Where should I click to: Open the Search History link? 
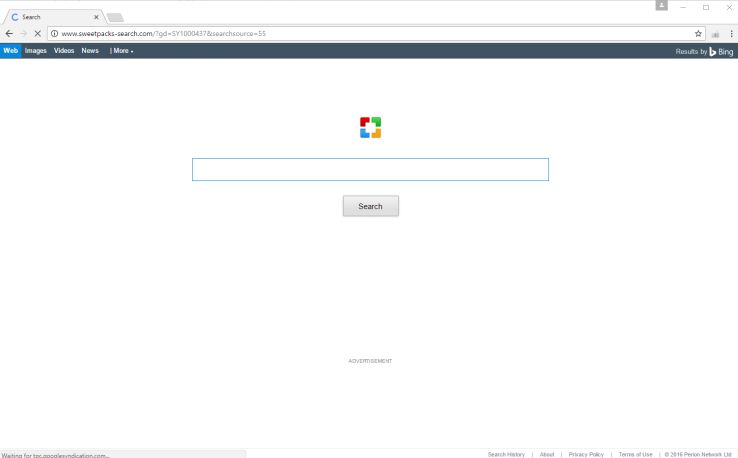tap(506, 454)
